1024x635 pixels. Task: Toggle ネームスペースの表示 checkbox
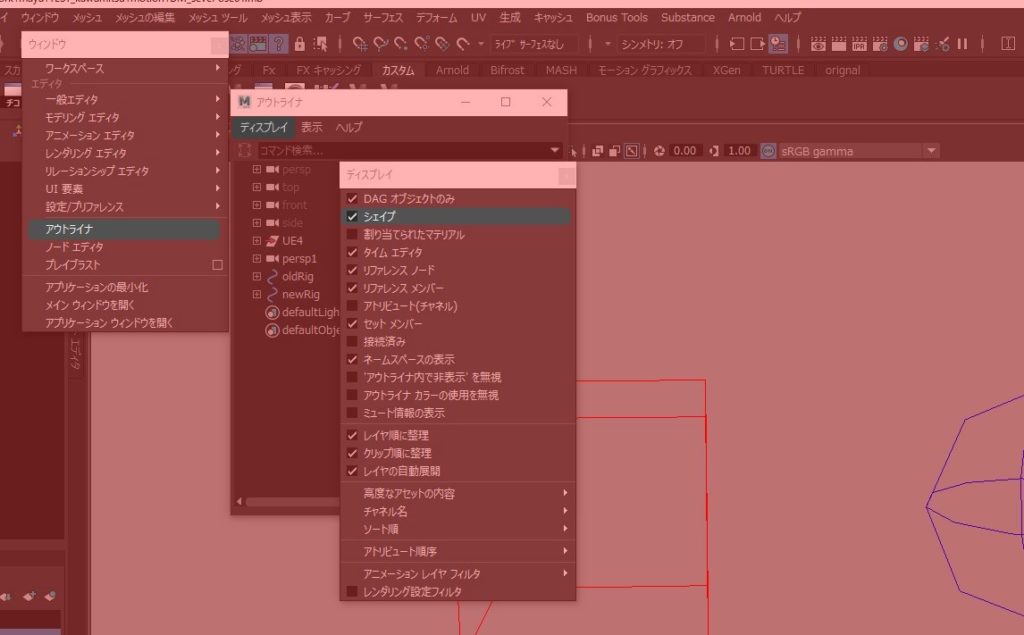(352, 359)
